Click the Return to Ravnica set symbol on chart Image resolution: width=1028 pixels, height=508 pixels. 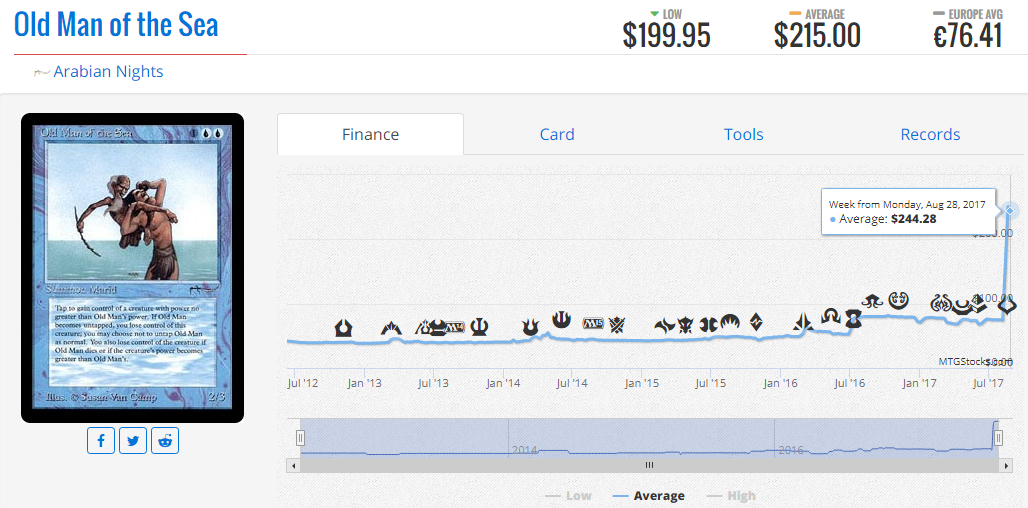coord(344,328)
